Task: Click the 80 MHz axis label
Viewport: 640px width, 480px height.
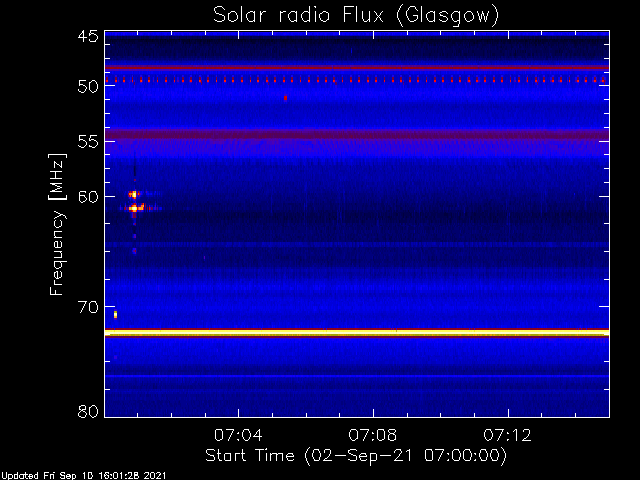Action: (88, 411)
